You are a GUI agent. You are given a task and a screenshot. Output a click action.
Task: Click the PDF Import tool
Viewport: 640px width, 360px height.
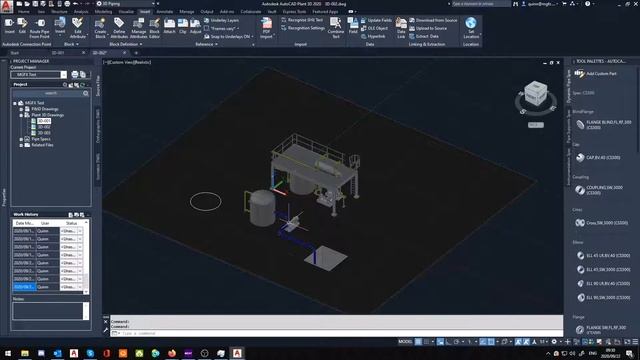click(x=266, y=28)
